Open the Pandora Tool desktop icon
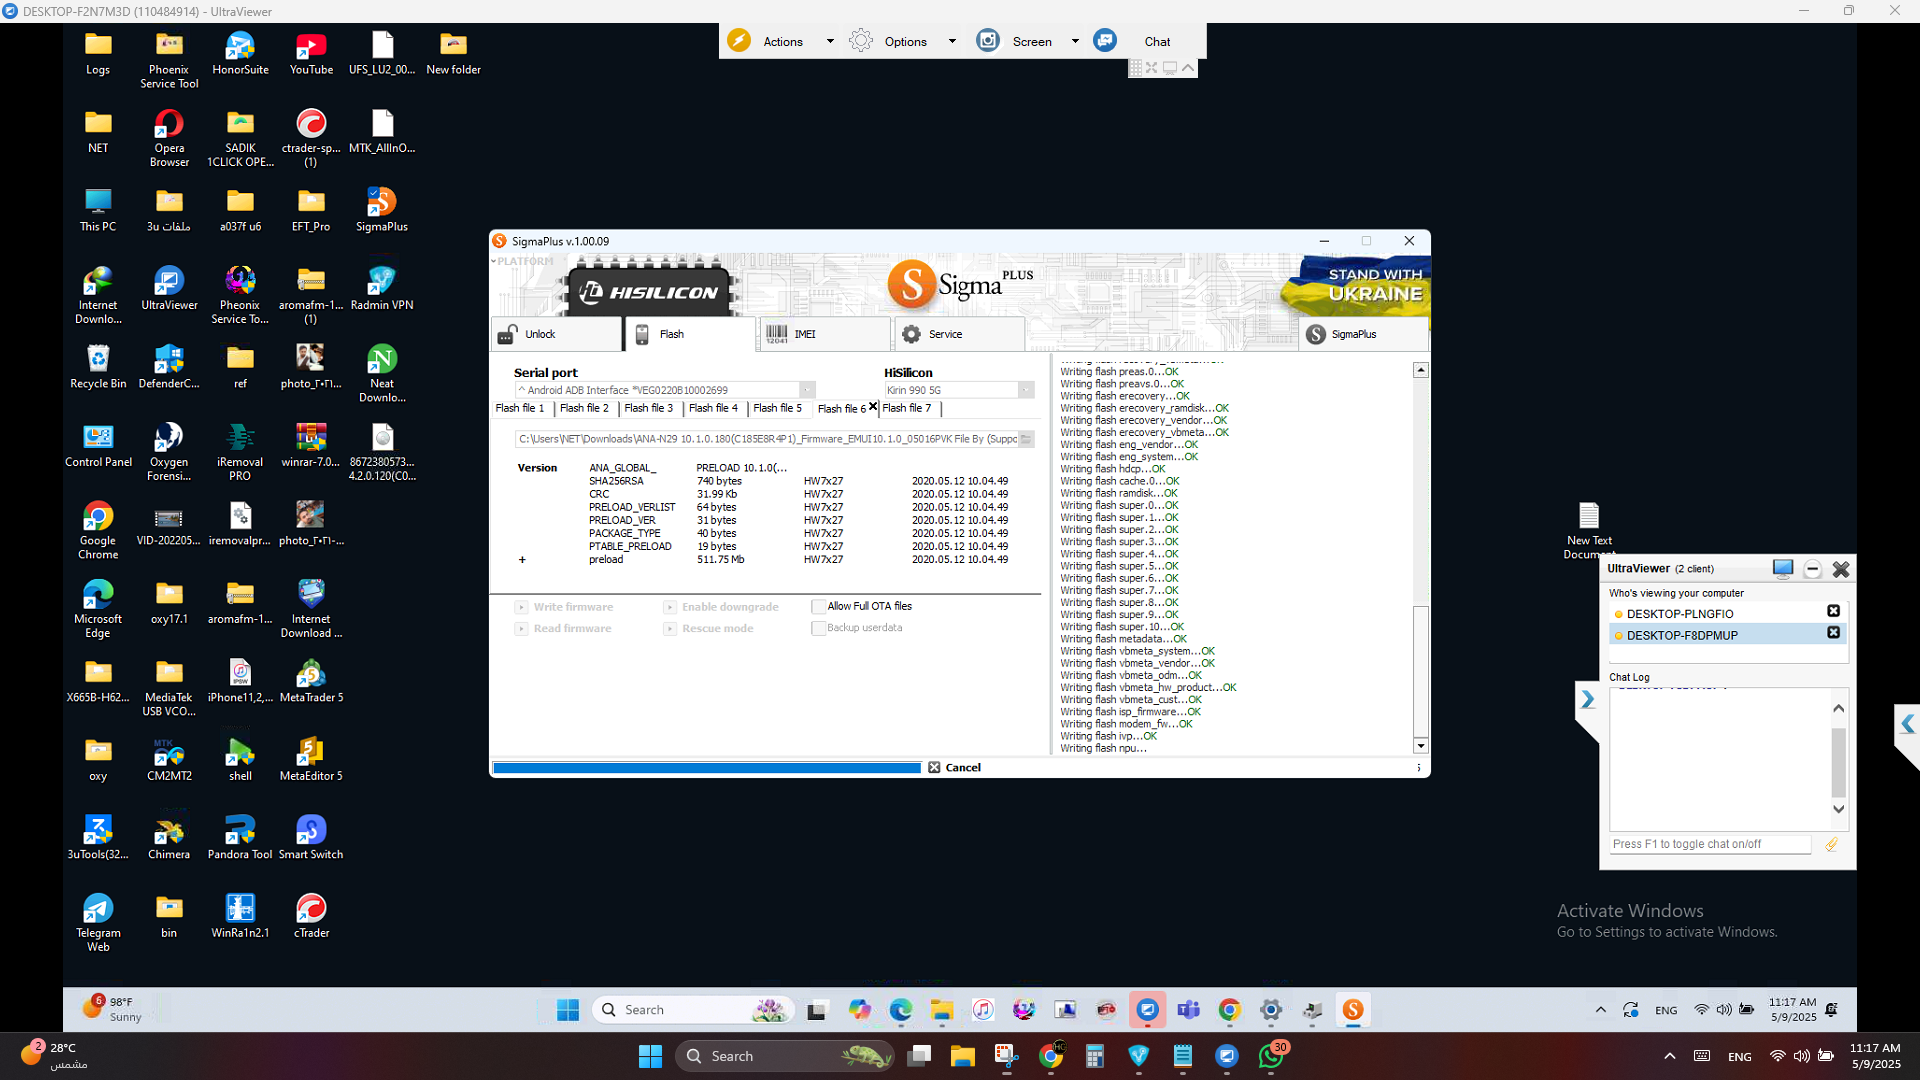This screenshot has height=1080, width=1920. (x=240, y=837)
